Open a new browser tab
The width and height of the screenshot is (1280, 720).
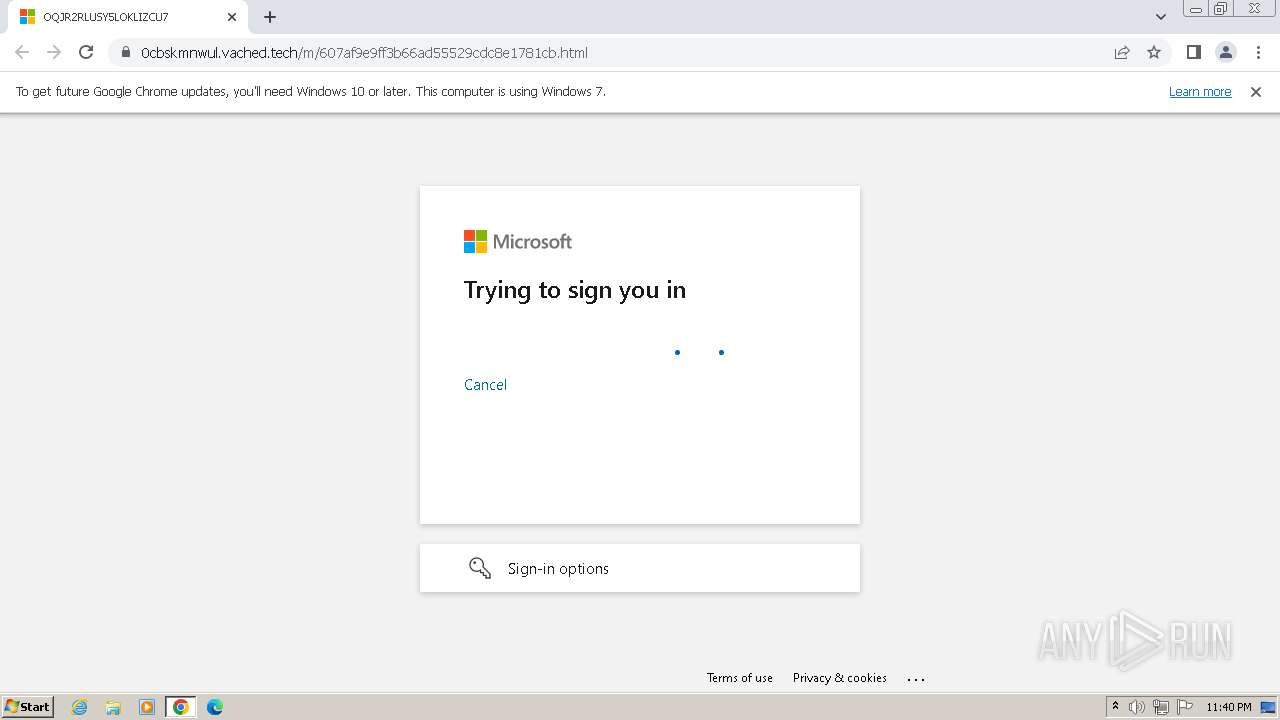coord(270,17)
